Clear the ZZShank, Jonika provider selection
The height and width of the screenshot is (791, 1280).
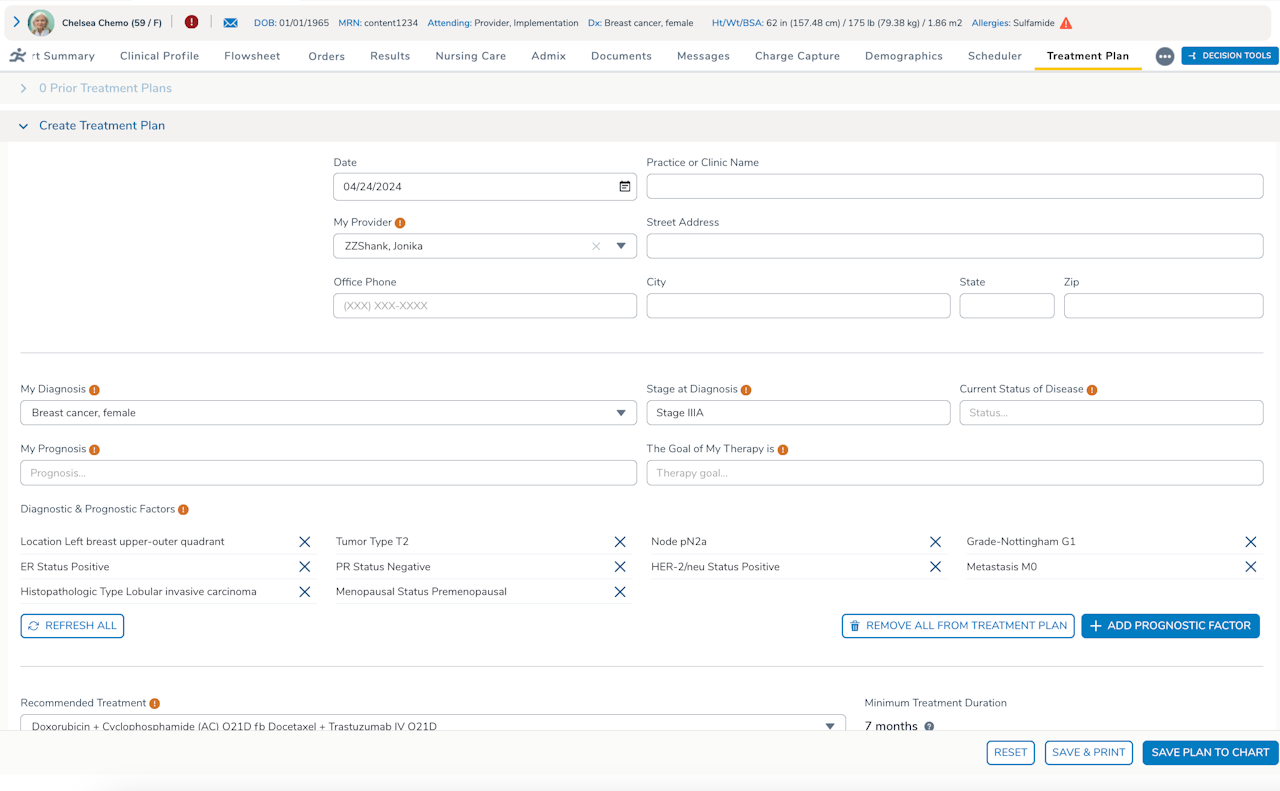[596, 246]
